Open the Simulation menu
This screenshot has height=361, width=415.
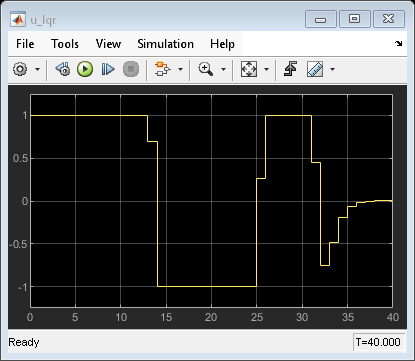165,44
